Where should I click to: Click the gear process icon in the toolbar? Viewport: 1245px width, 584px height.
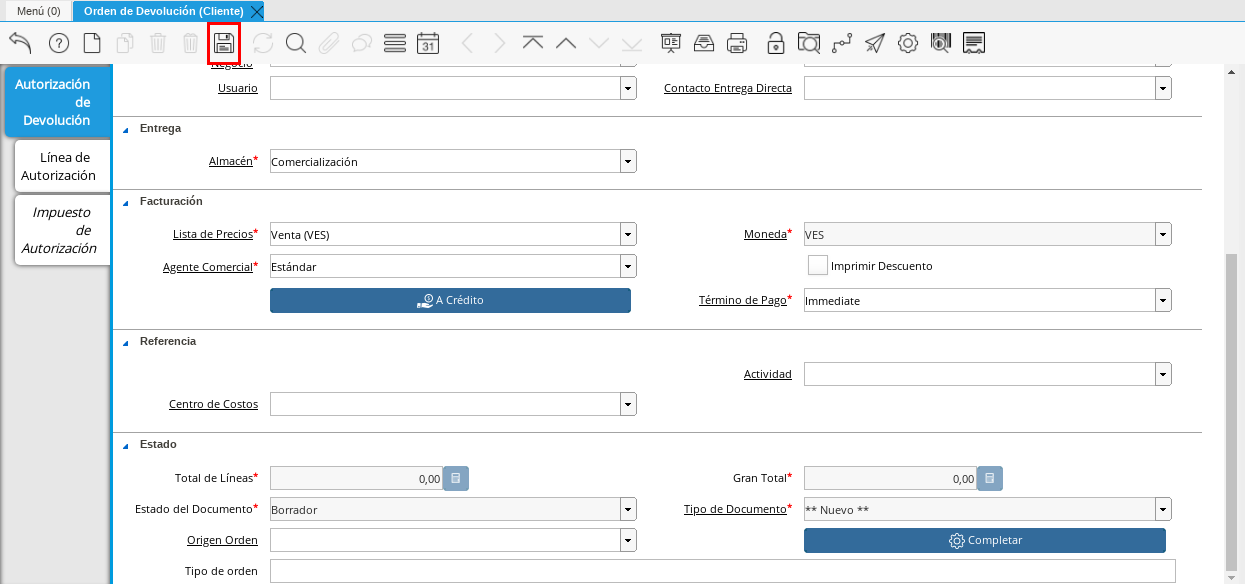pos(908,43)
